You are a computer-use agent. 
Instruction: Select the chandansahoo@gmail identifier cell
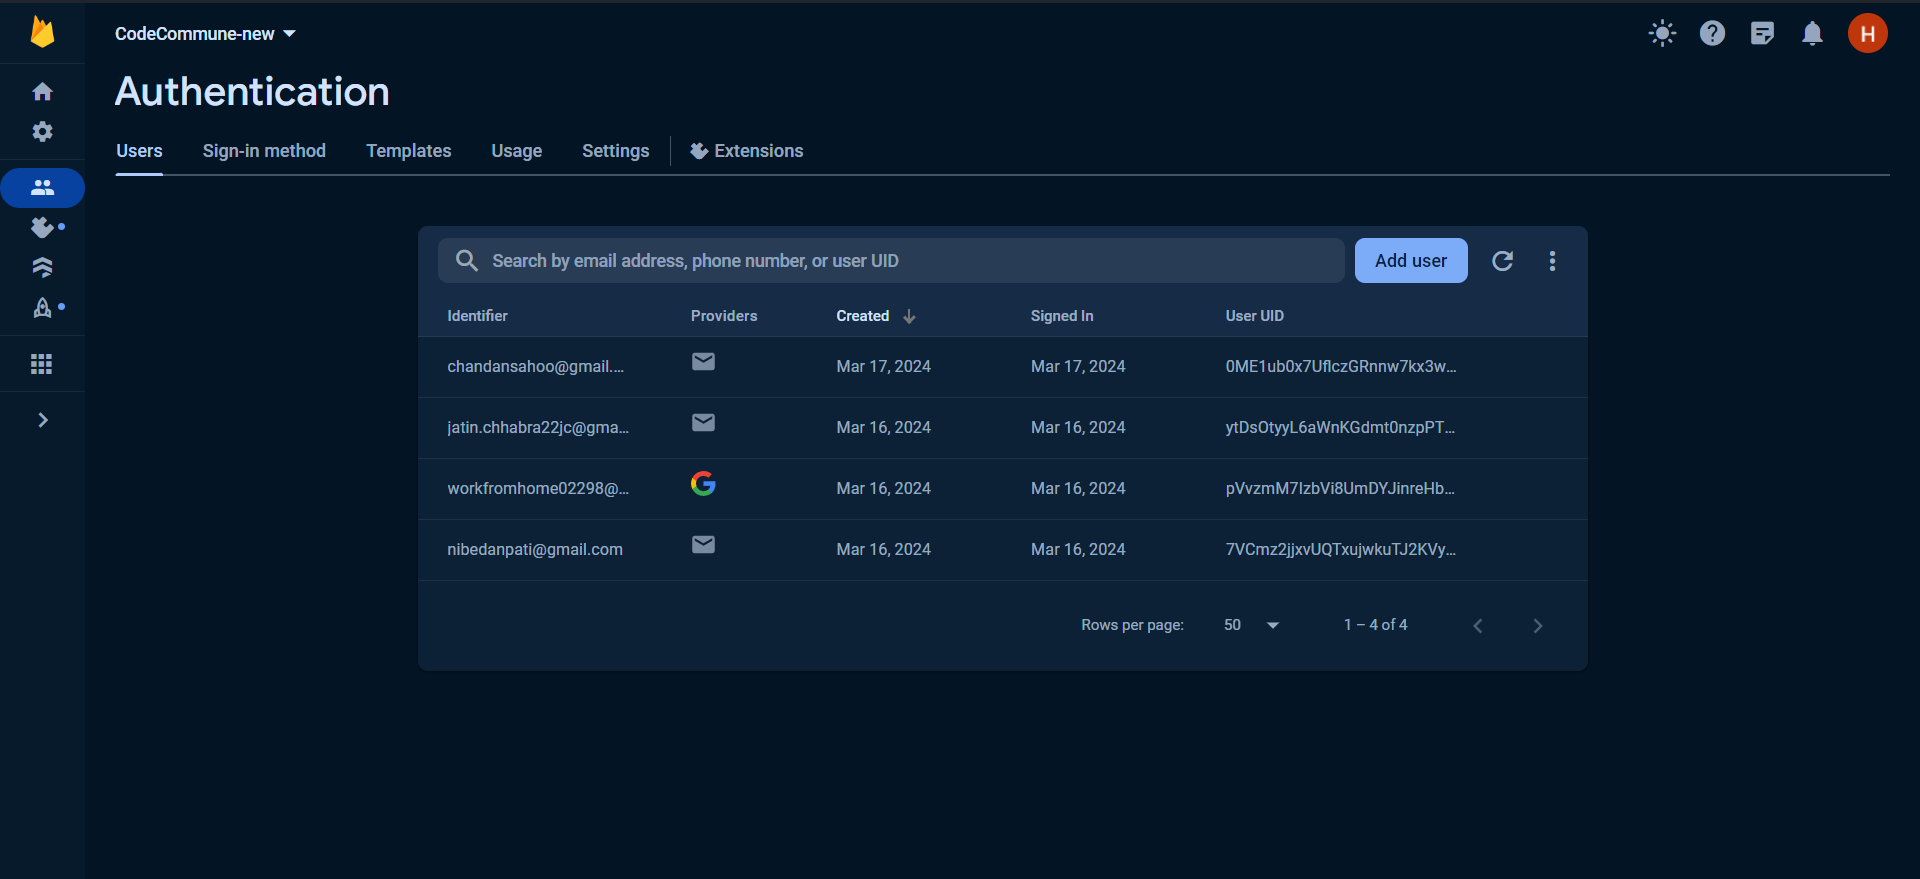535,367
